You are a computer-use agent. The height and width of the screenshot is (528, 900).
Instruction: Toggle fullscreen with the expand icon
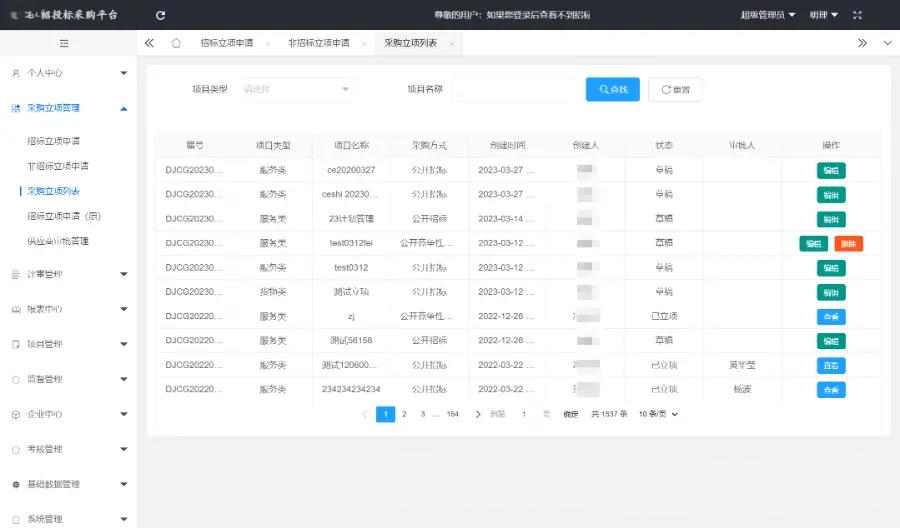point(858,15)
